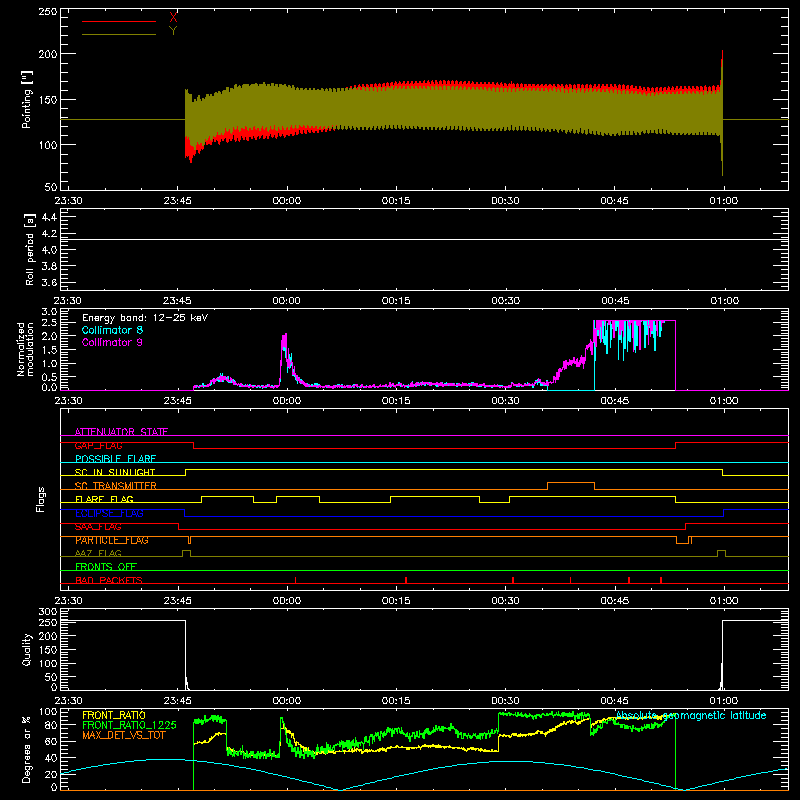Click the 'Flags' axis label
800x800 pixels.
41,499
